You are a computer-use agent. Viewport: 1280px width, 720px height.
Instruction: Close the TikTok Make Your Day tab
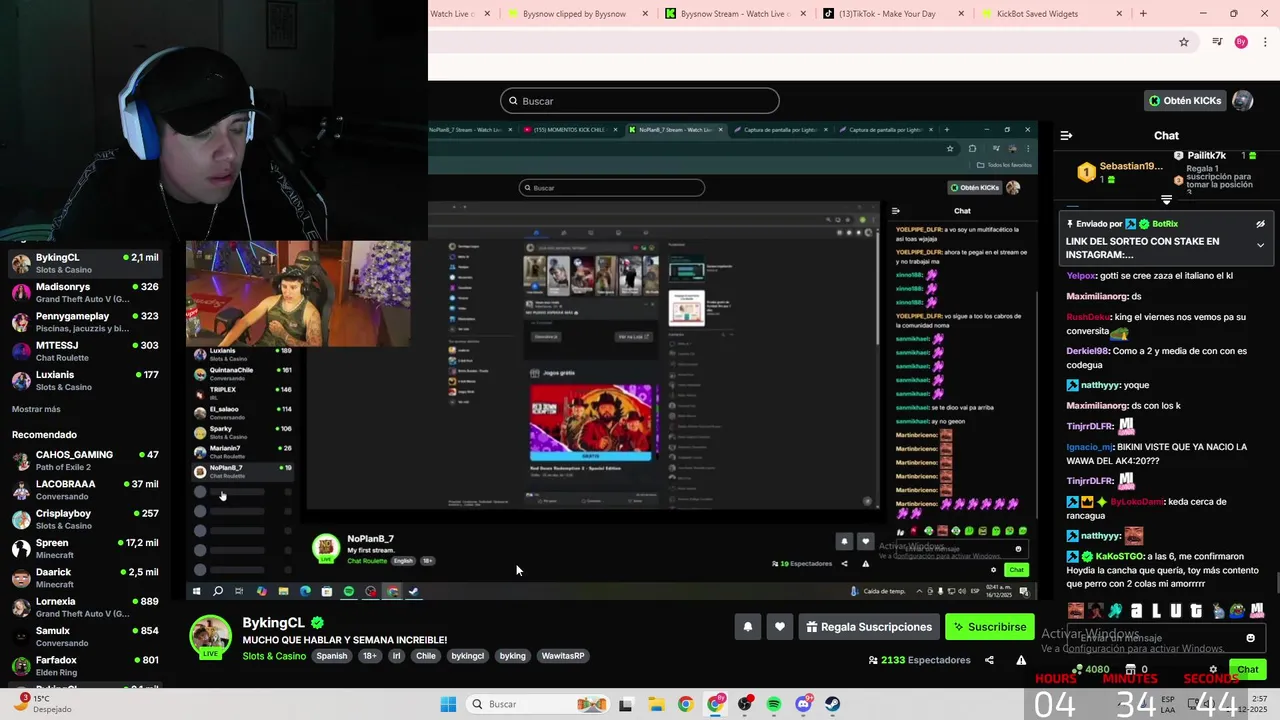click(961, 14)
